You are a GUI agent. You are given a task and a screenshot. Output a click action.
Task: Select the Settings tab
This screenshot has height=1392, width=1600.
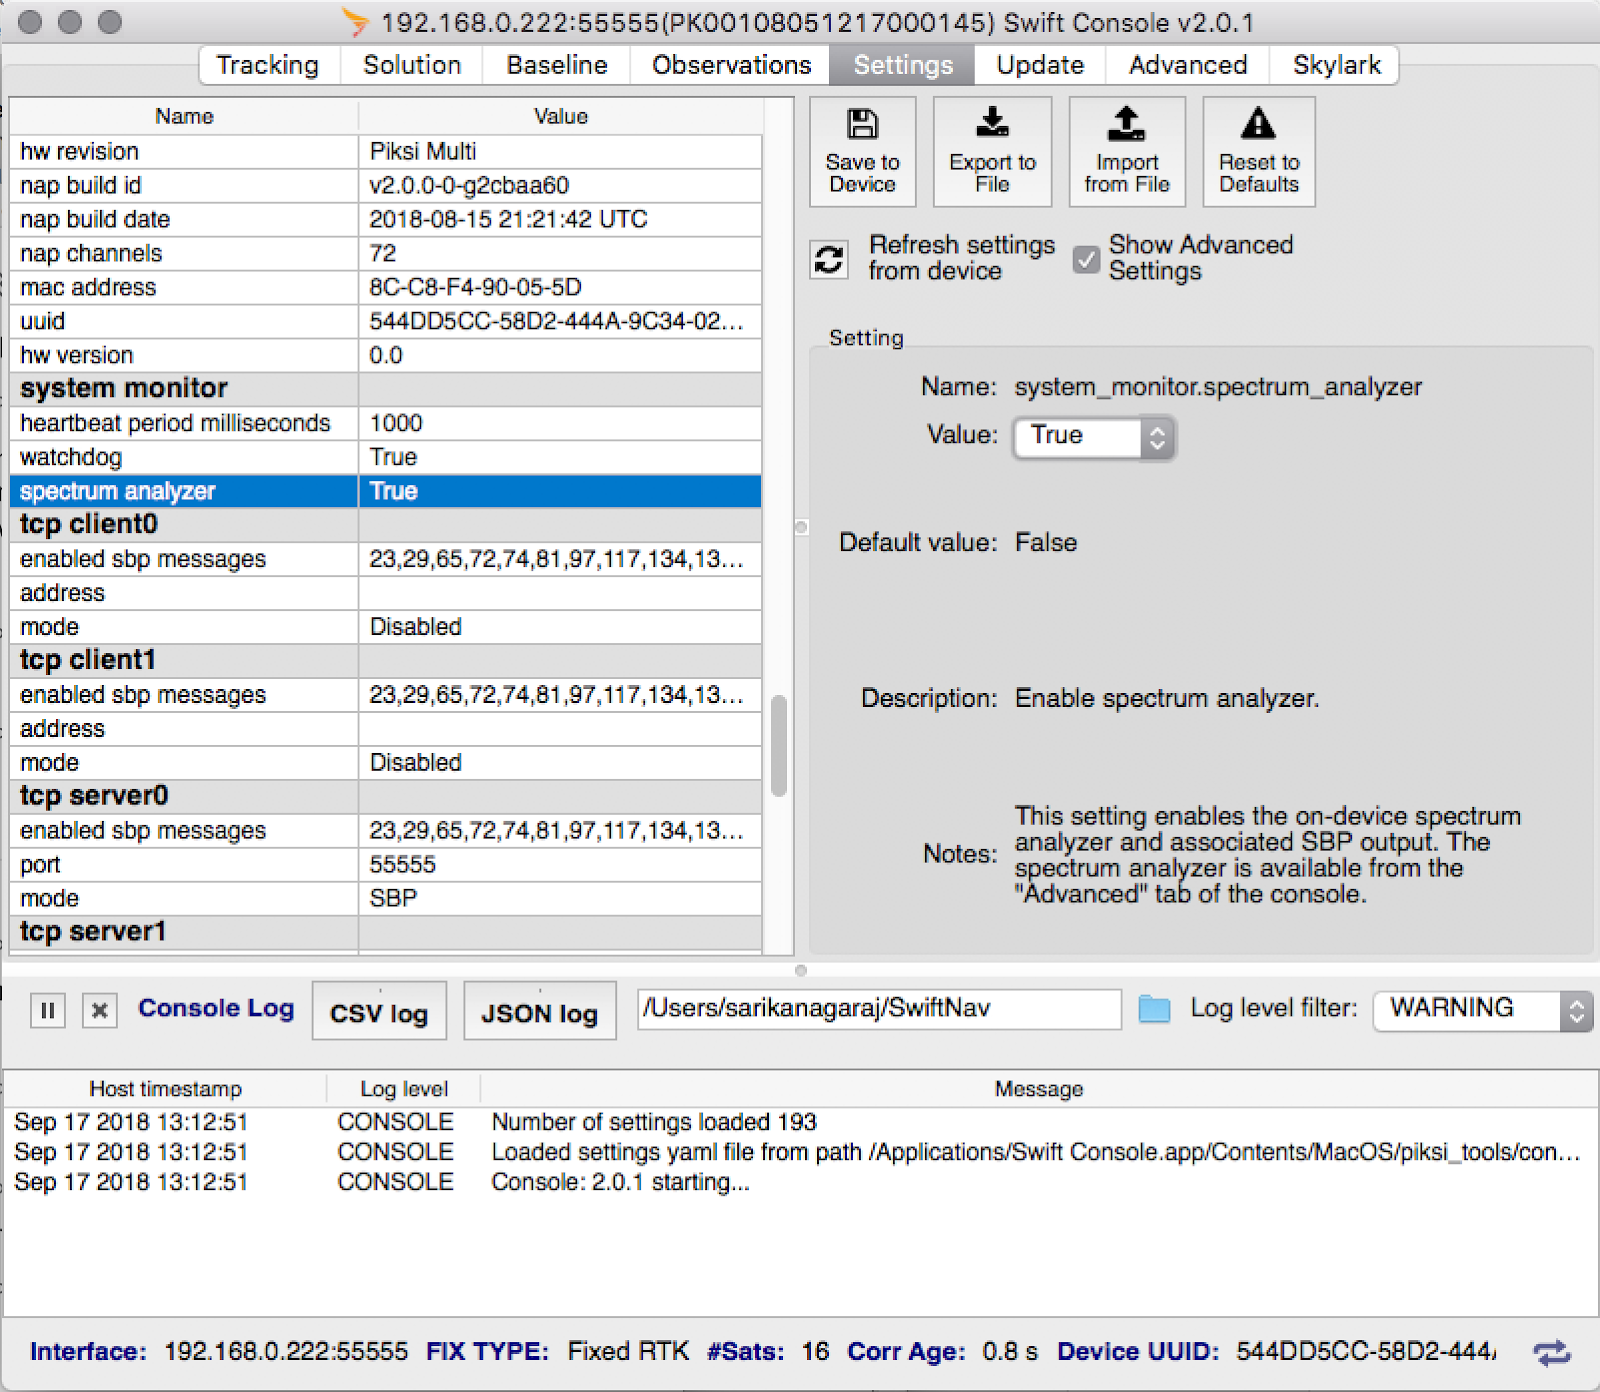tap(903, 65)
